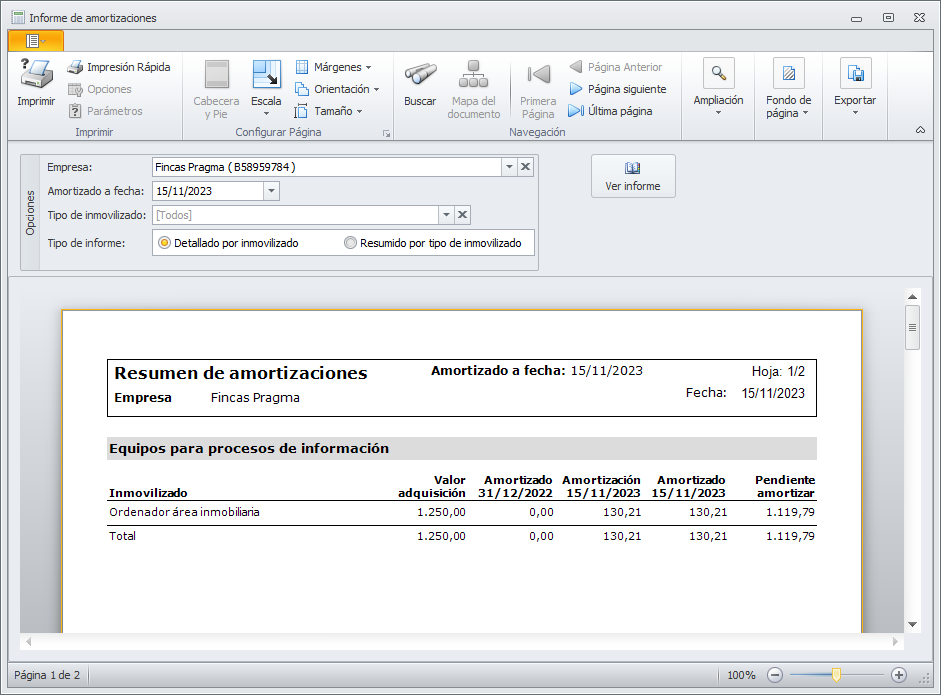Go to Página siguiente
The image size is (941, 695).
click(617, 89)
